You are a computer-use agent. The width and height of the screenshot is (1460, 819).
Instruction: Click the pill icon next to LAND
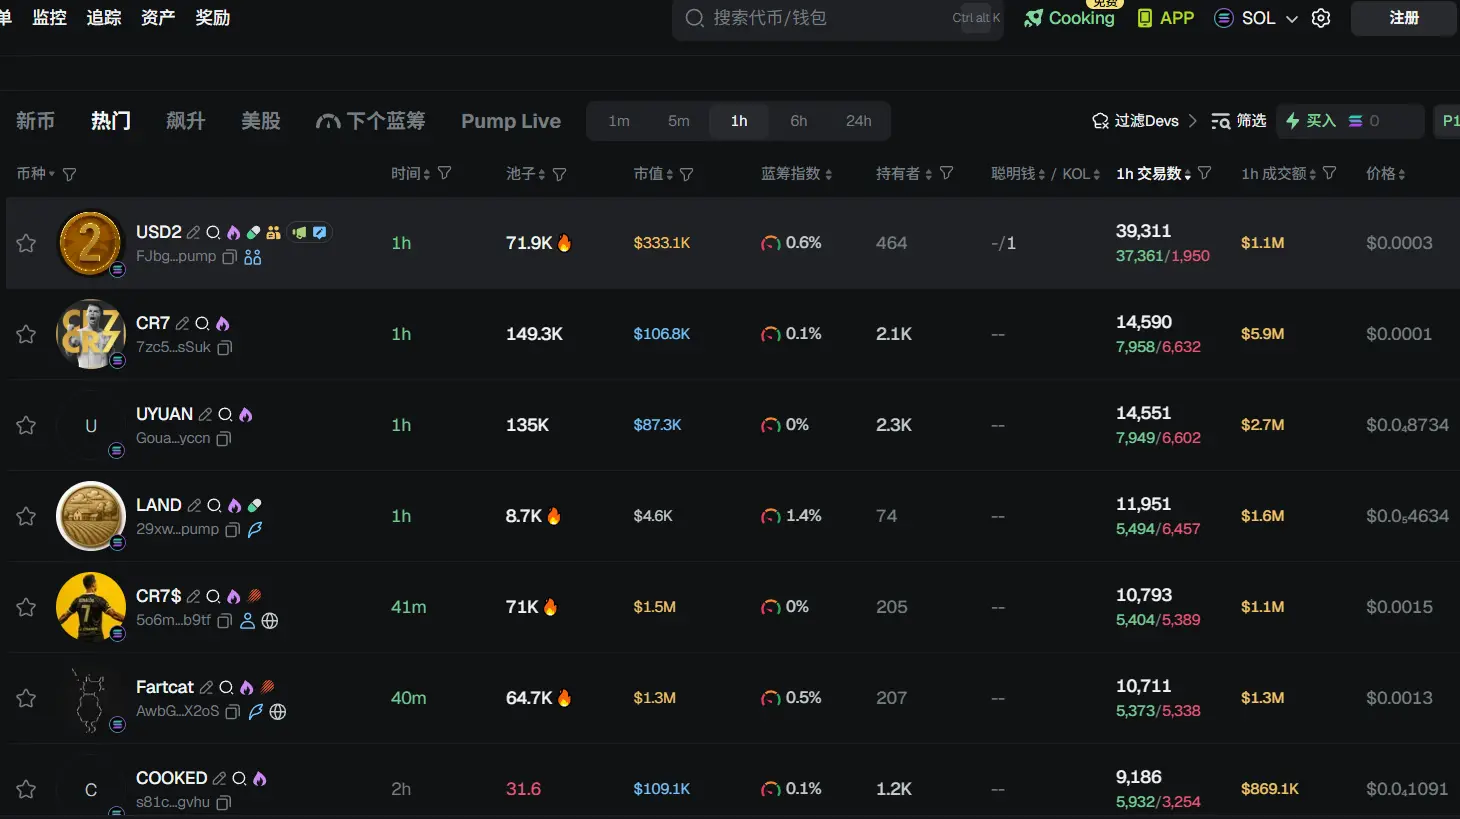click(x=255, y=505)
